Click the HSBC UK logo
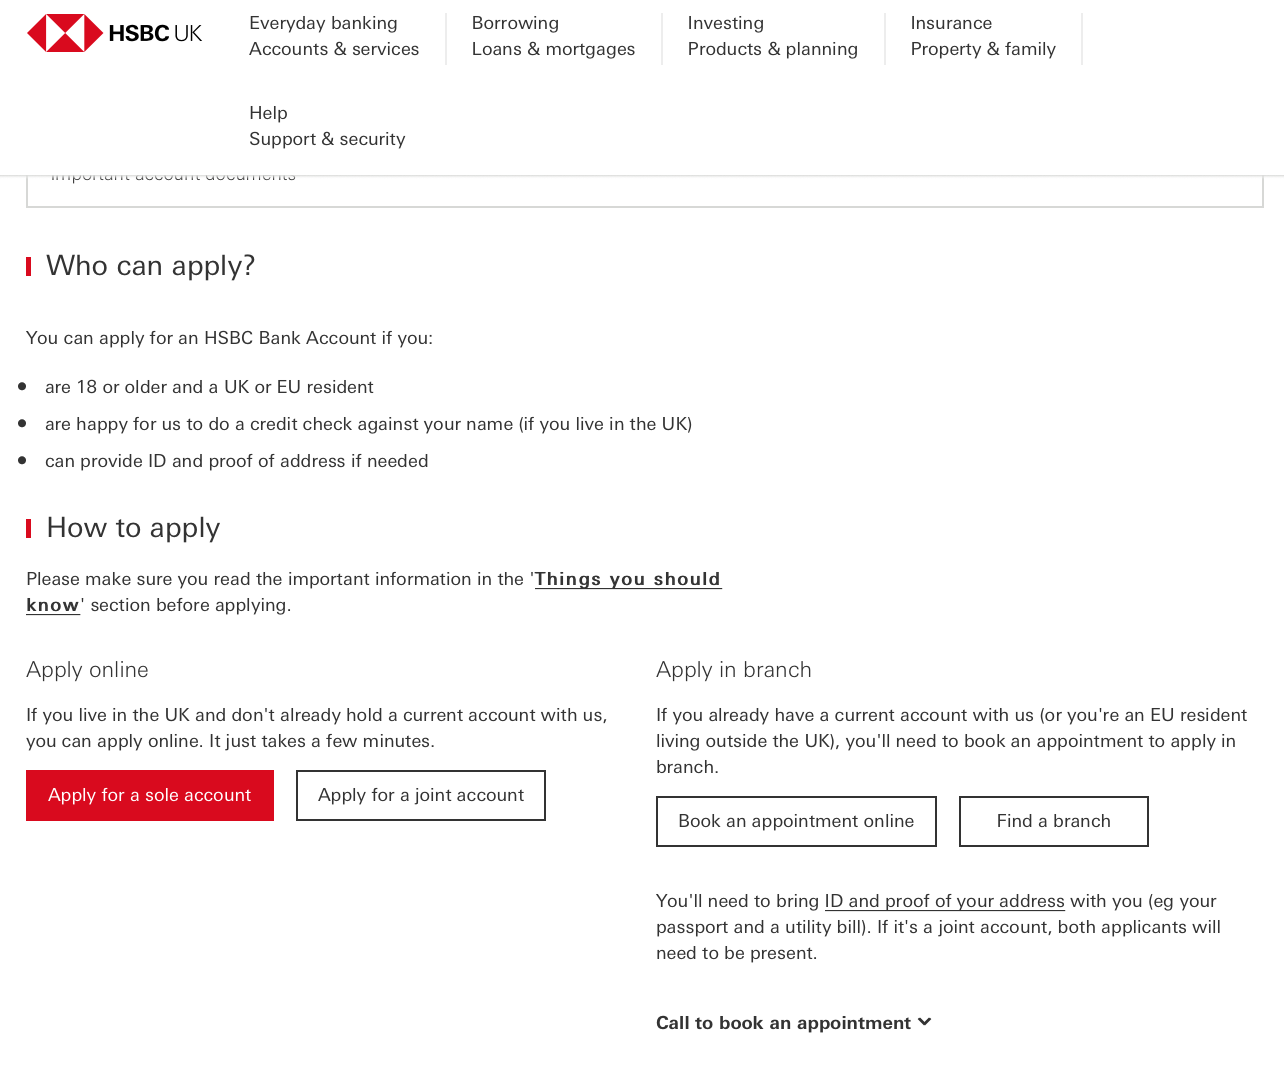This screenshot has height=1066, width=1284. click(115, 33)
